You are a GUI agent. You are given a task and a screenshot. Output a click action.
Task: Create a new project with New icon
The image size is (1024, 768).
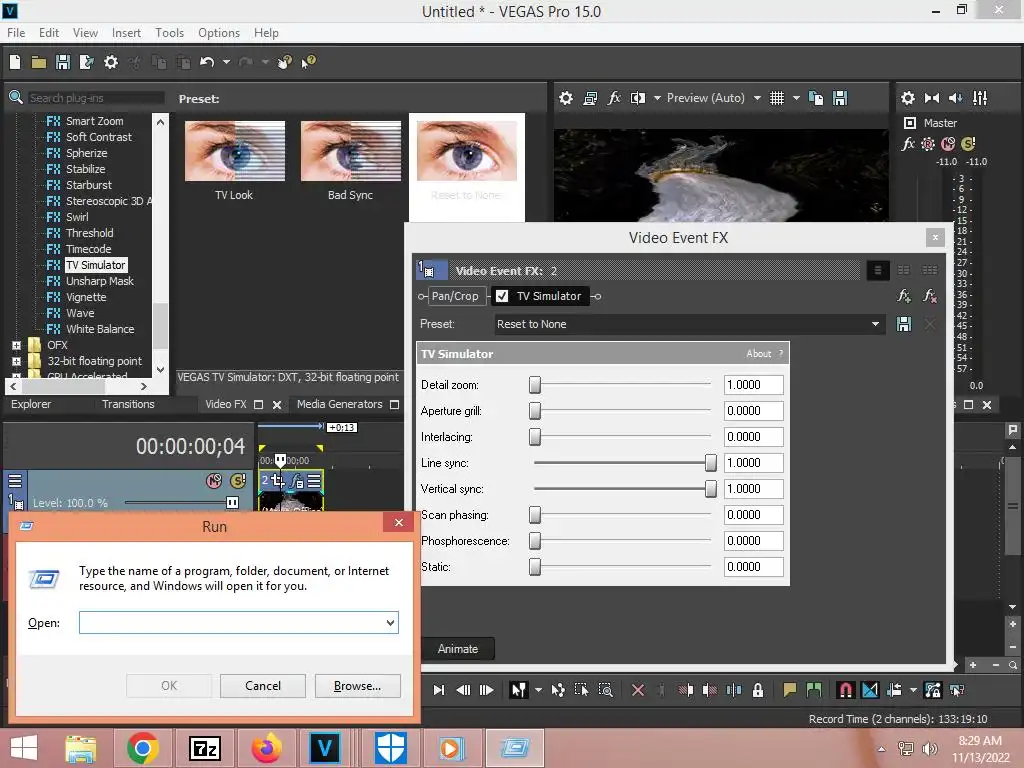(x=14, y=62)
